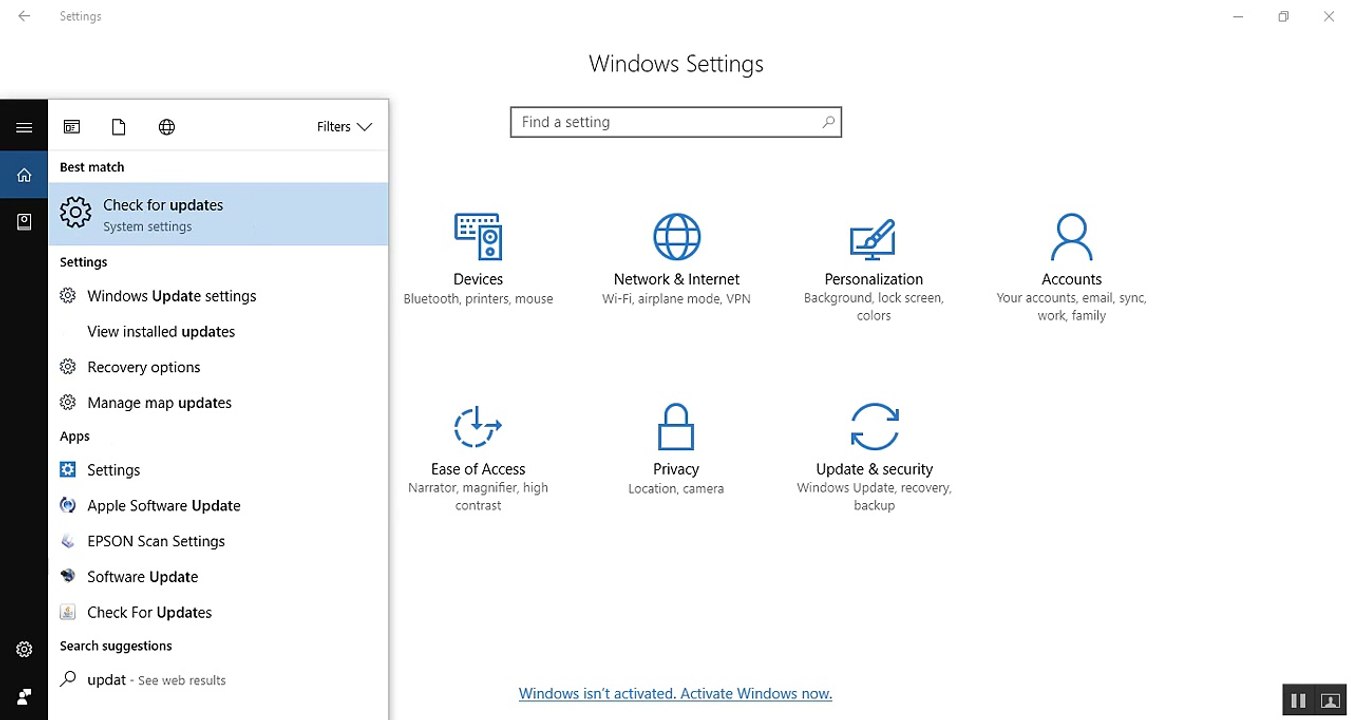Open Accounts settings category
The width and height of the screenshot is (1351, 720).
1071,267
